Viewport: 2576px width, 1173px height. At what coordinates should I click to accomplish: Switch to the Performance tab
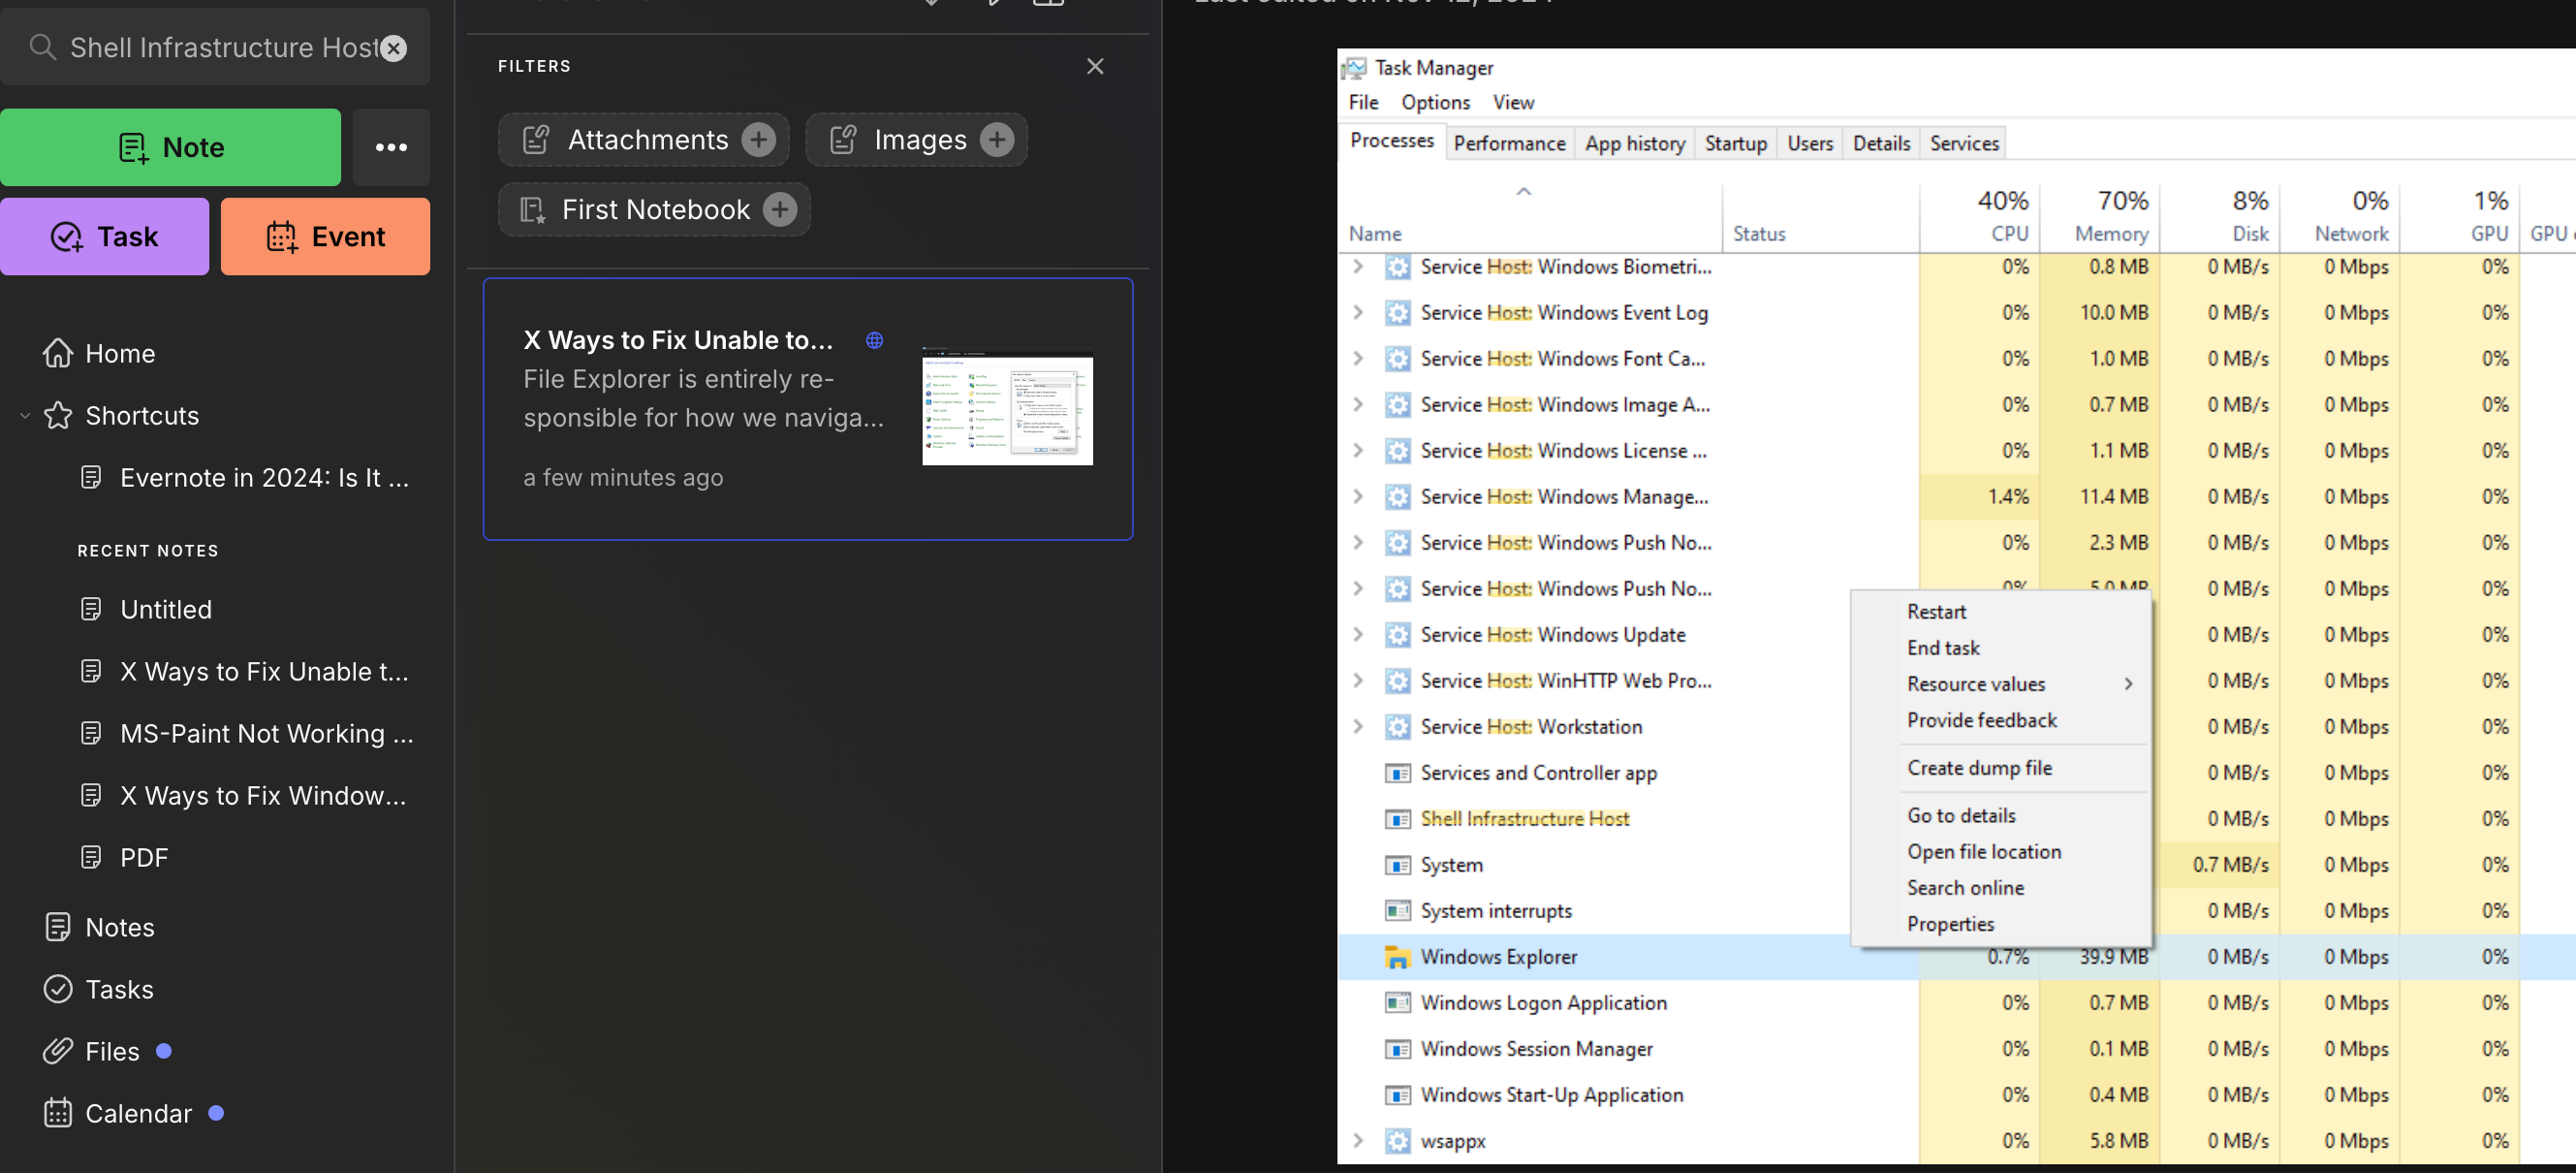(1509, 142)
